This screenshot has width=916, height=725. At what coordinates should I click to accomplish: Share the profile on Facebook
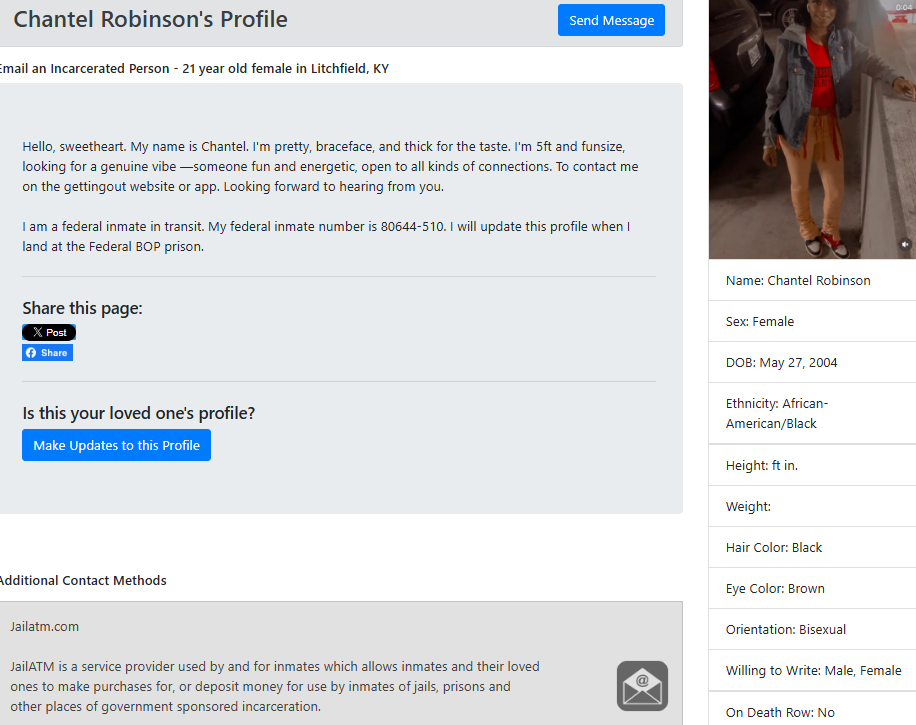[47, 353]
